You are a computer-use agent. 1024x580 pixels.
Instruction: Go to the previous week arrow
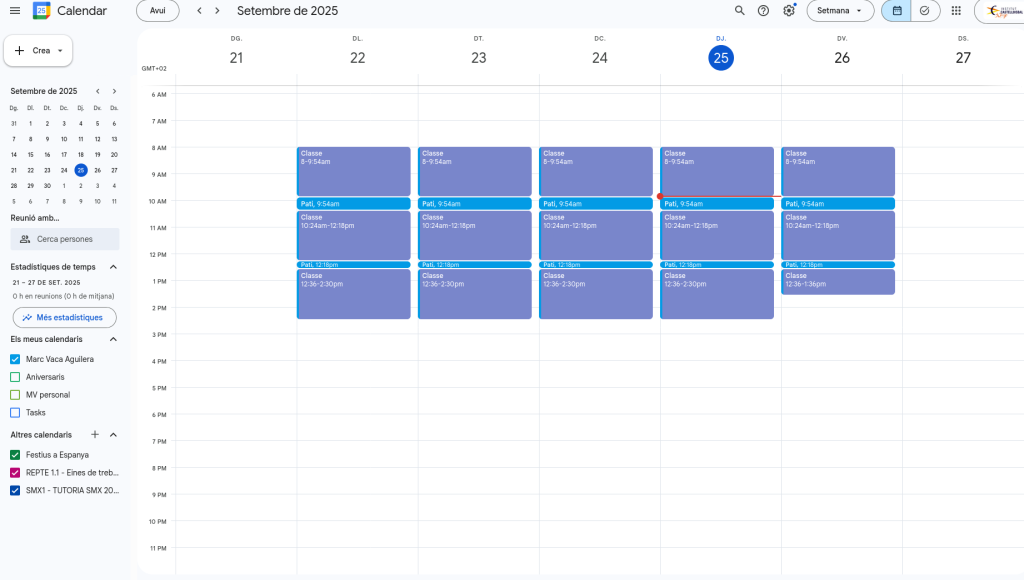(199, 11)
